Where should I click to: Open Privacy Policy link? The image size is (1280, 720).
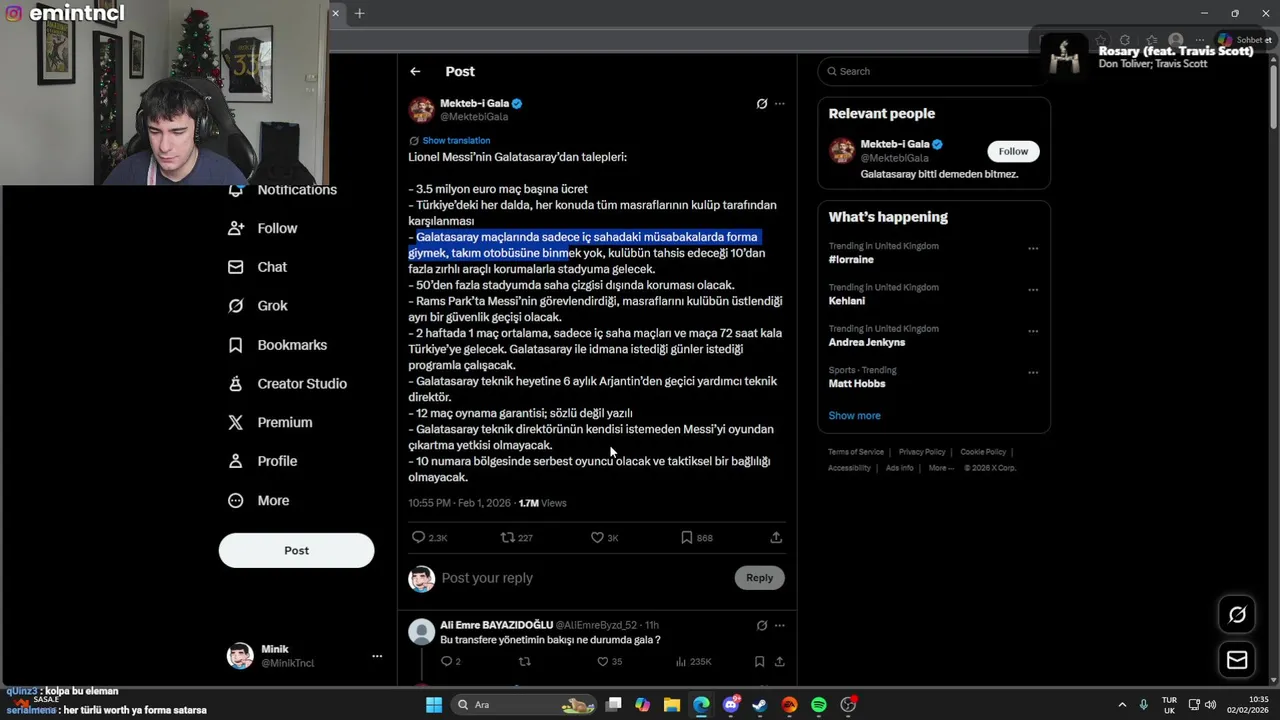pos(922,452)
